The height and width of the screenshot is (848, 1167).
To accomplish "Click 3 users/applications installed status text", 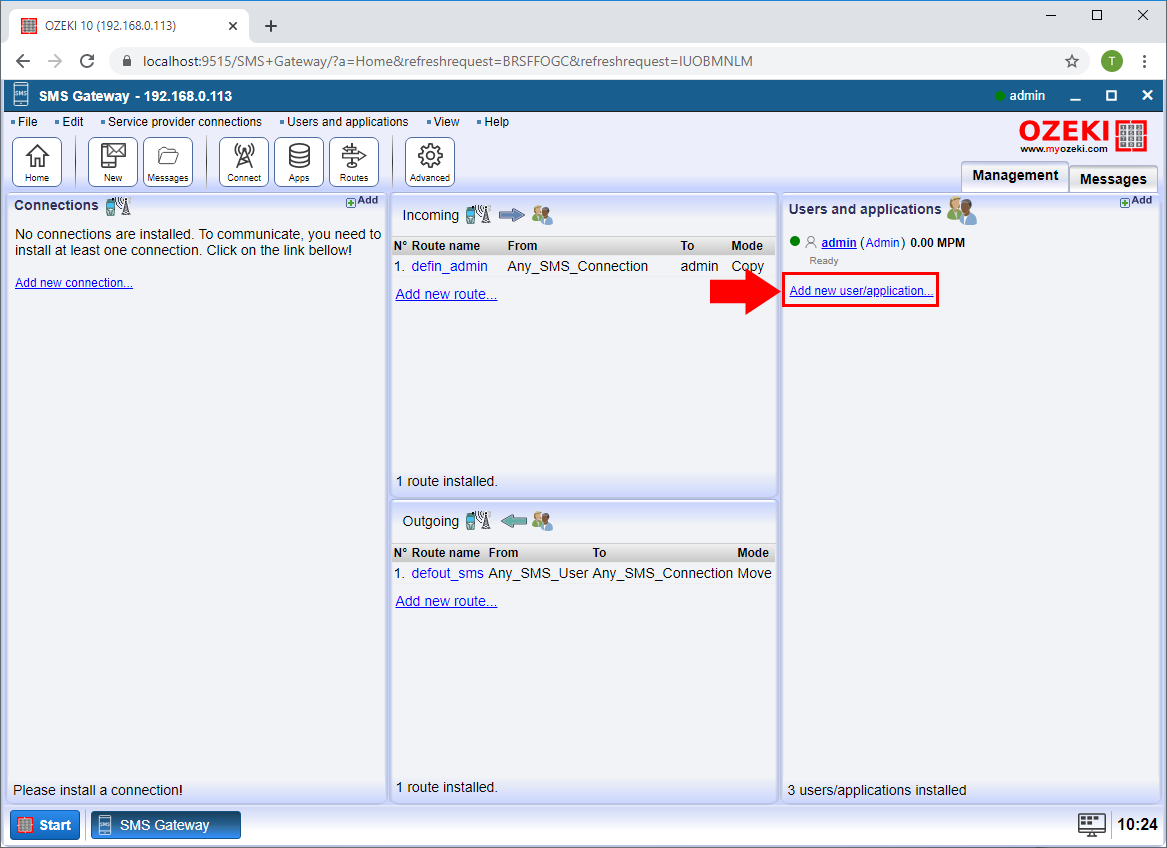I will [877, 790].
